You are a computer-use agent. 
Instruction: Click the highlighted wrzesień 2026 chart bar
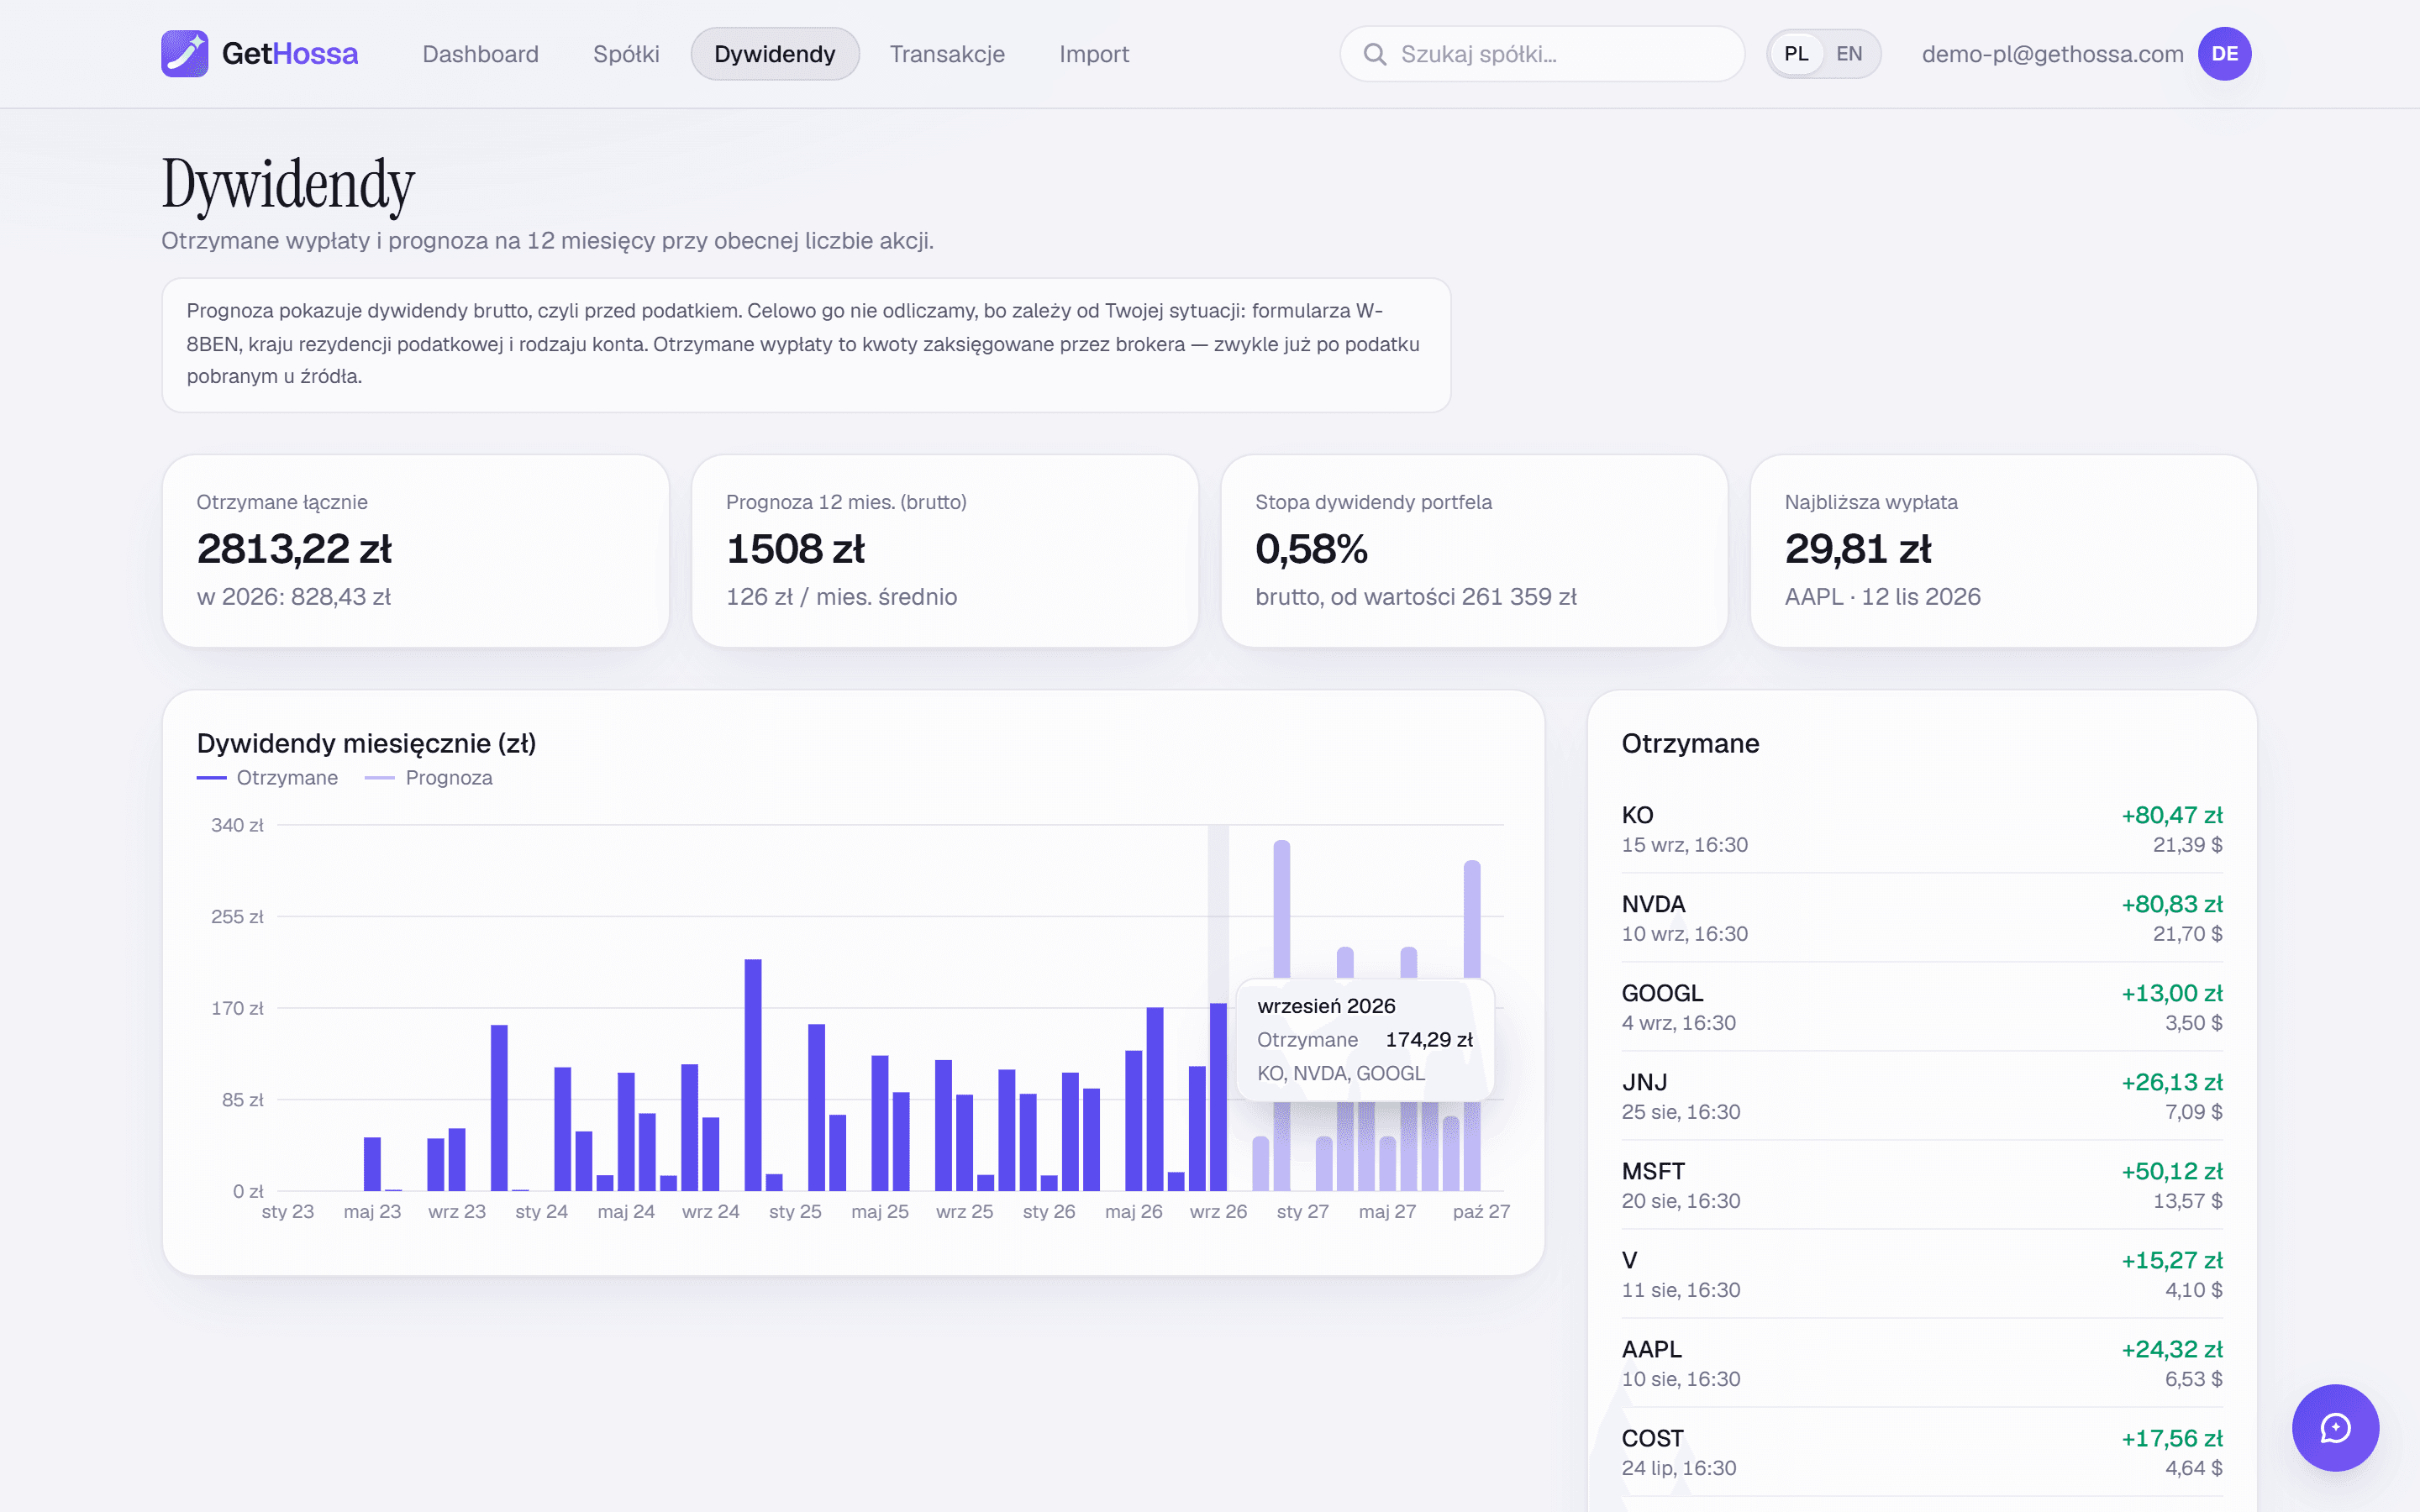pyautogui.click(x=1218, y=1097)
